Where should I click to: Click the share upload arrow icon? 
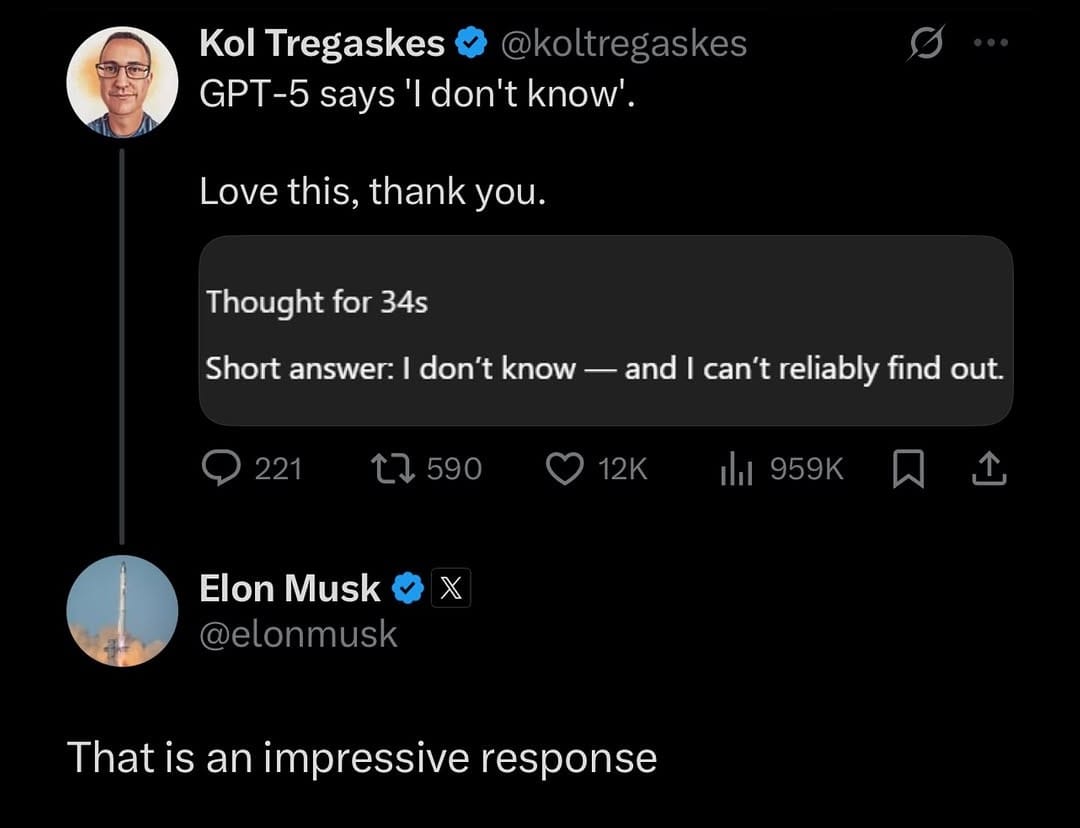pos(988,468)
